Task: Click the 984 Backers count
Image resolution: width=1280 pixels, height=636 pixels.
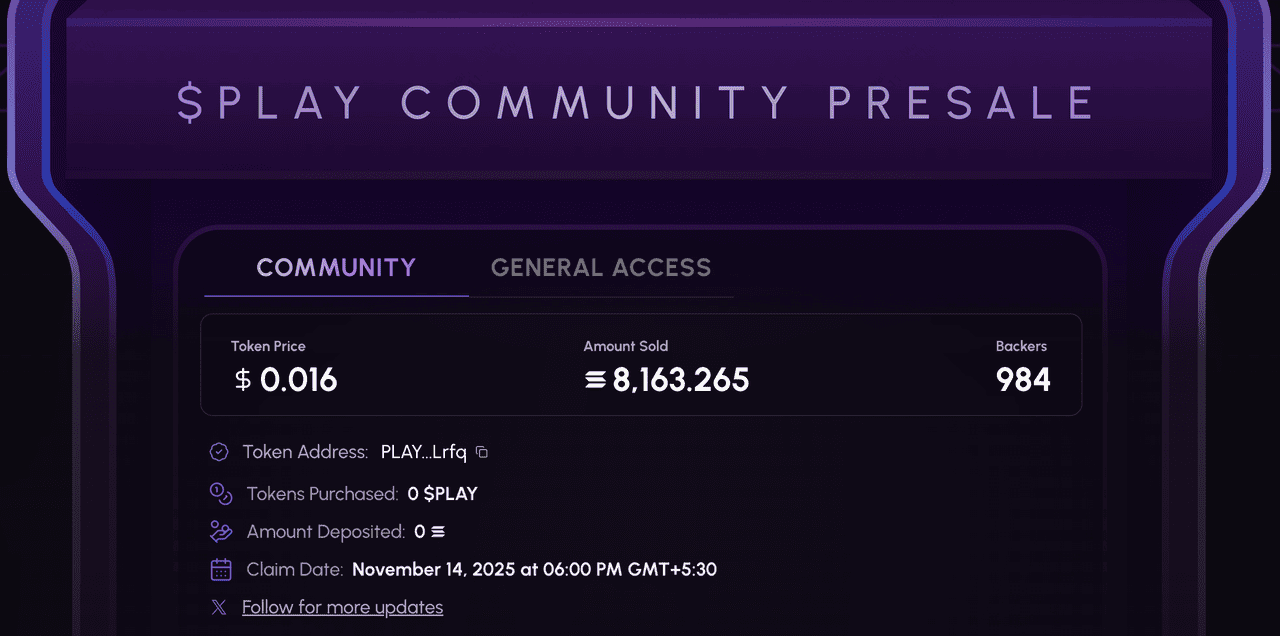Action: (x=1023, y=380)
